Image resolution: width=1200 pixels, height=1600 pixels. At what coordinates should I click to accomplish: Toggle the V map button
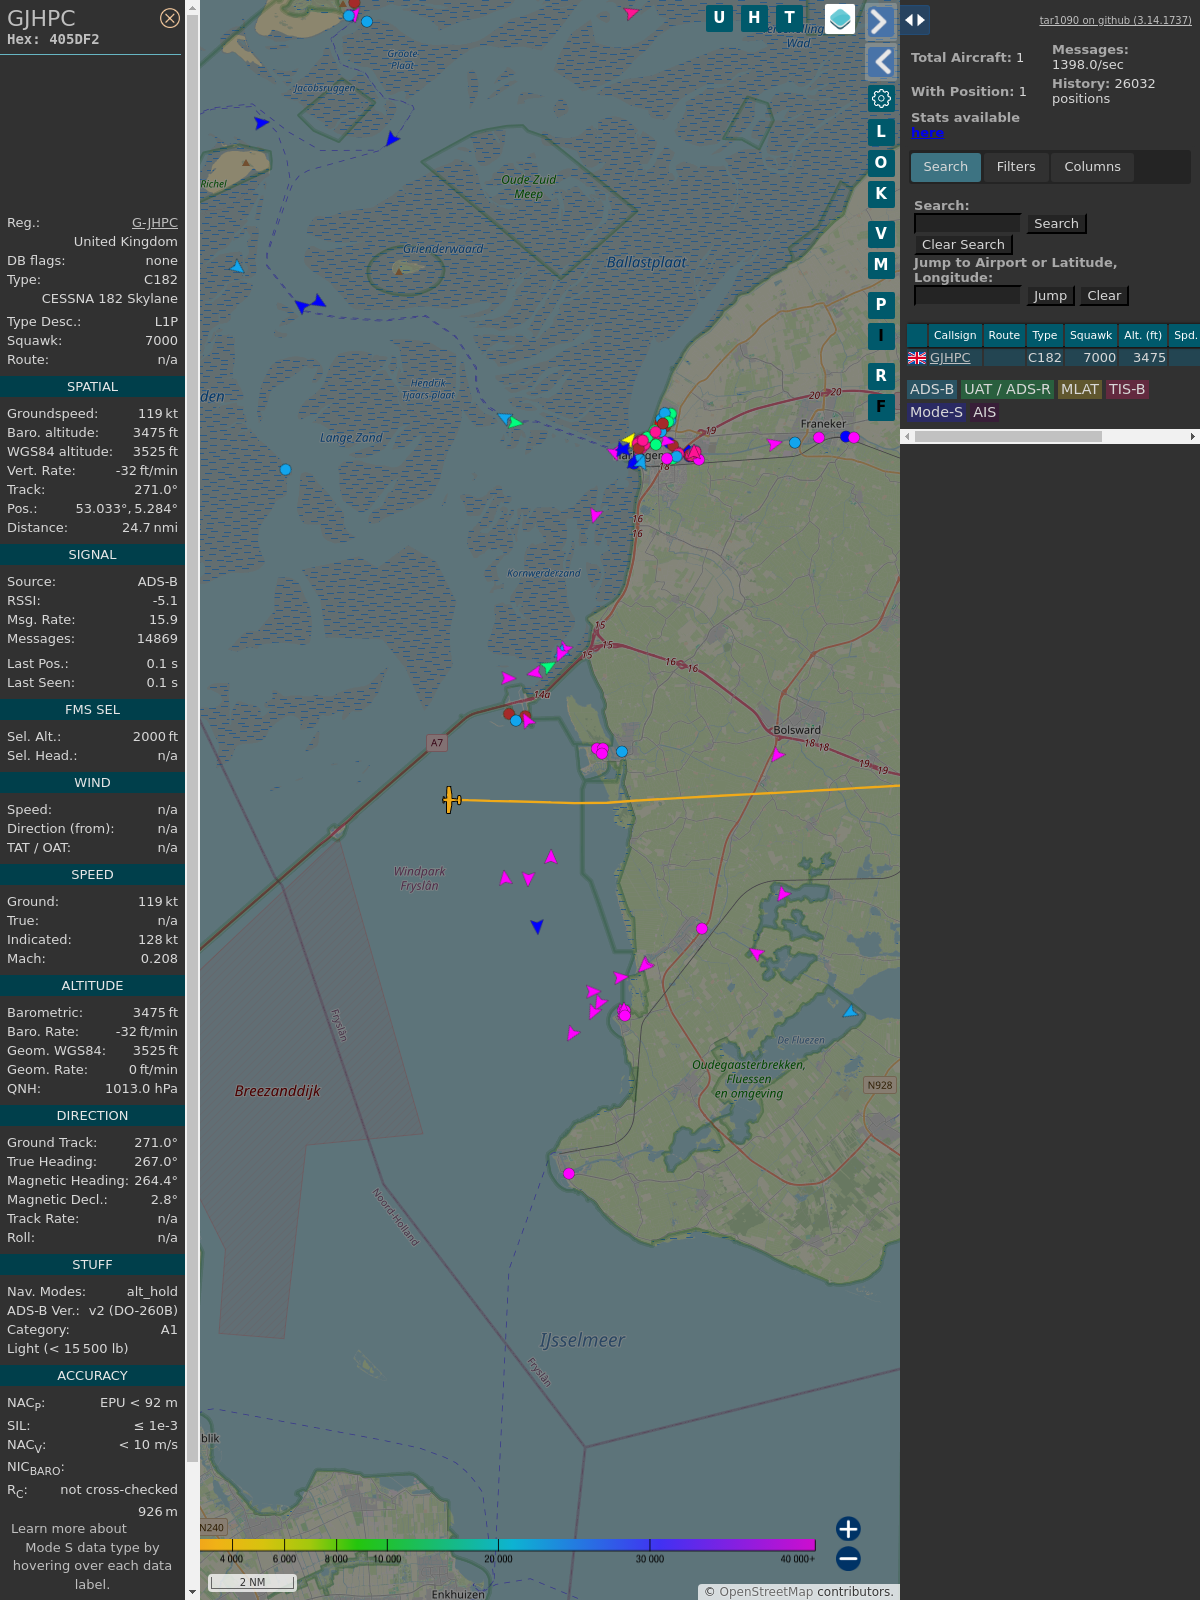coord(881,234)
